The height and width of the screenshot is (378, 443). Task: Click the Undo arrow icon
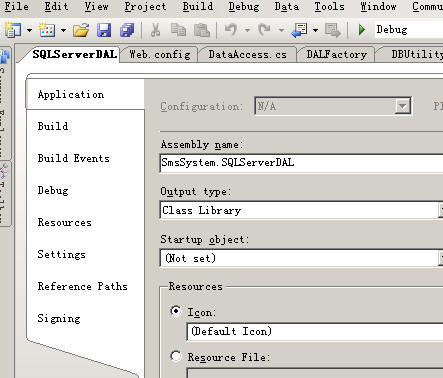pyautogui.click(x=230, y=30)
